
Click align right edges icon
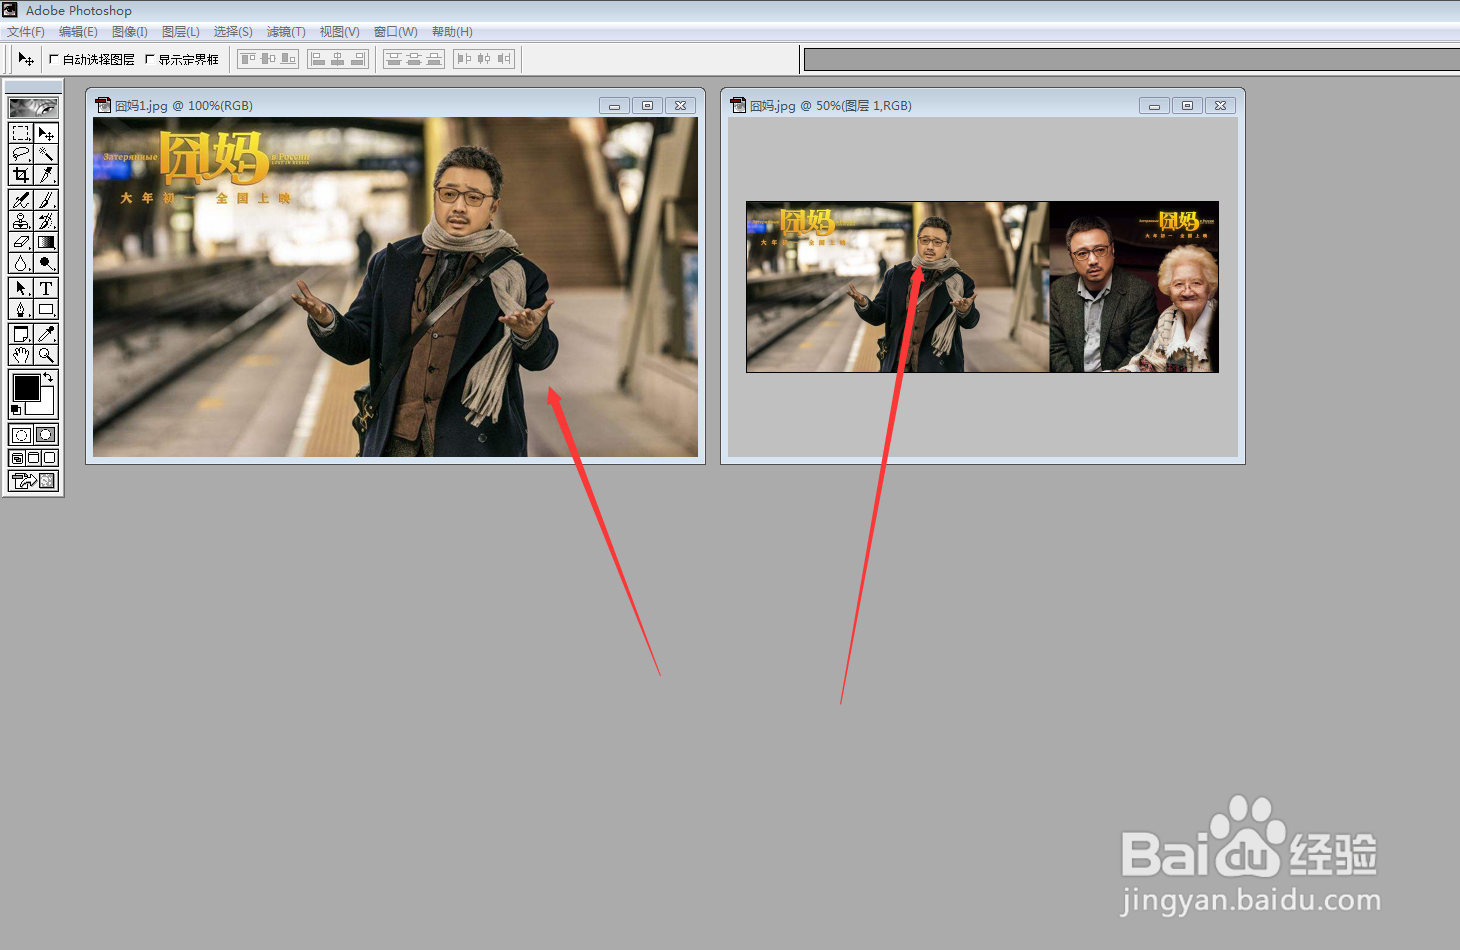coord(358,59)
